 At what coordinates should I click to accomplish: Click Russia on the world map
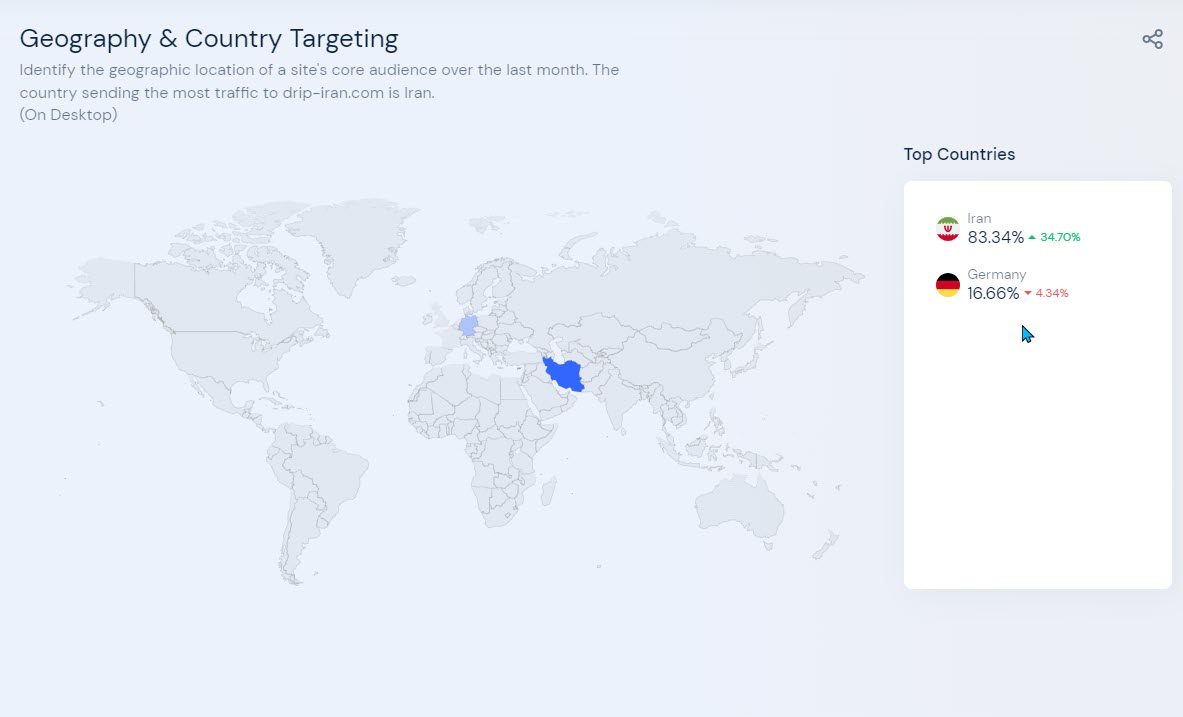[x=679, y=279]
